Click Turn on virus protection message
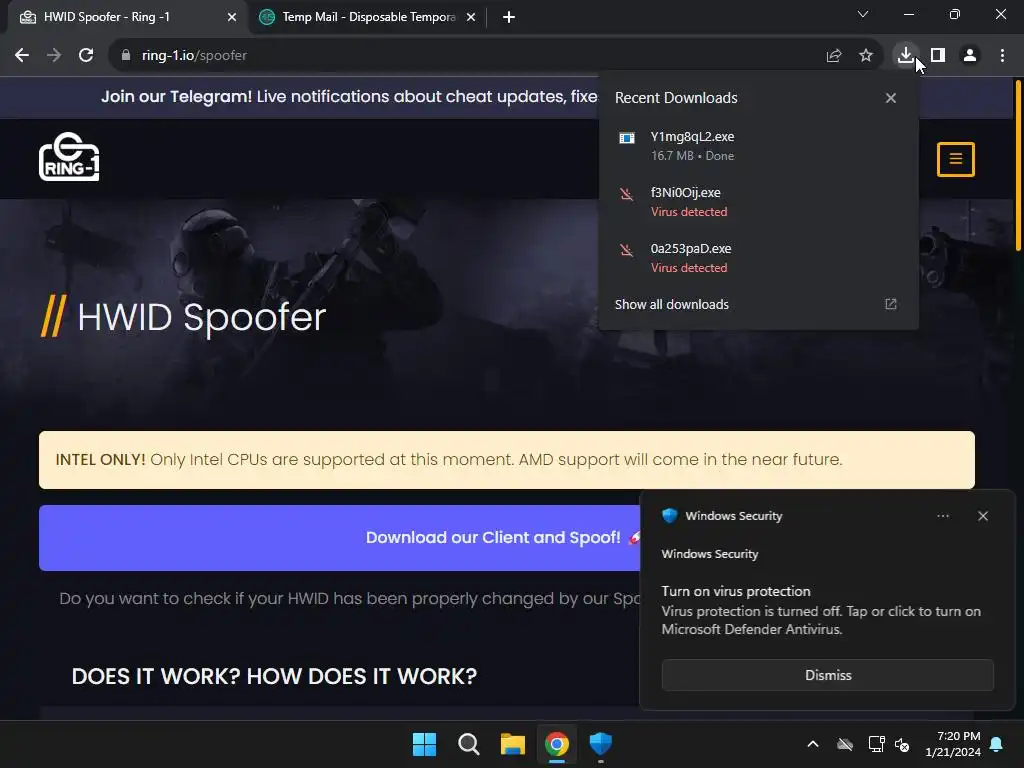The image size is (1024, 768). coord(822,610)
